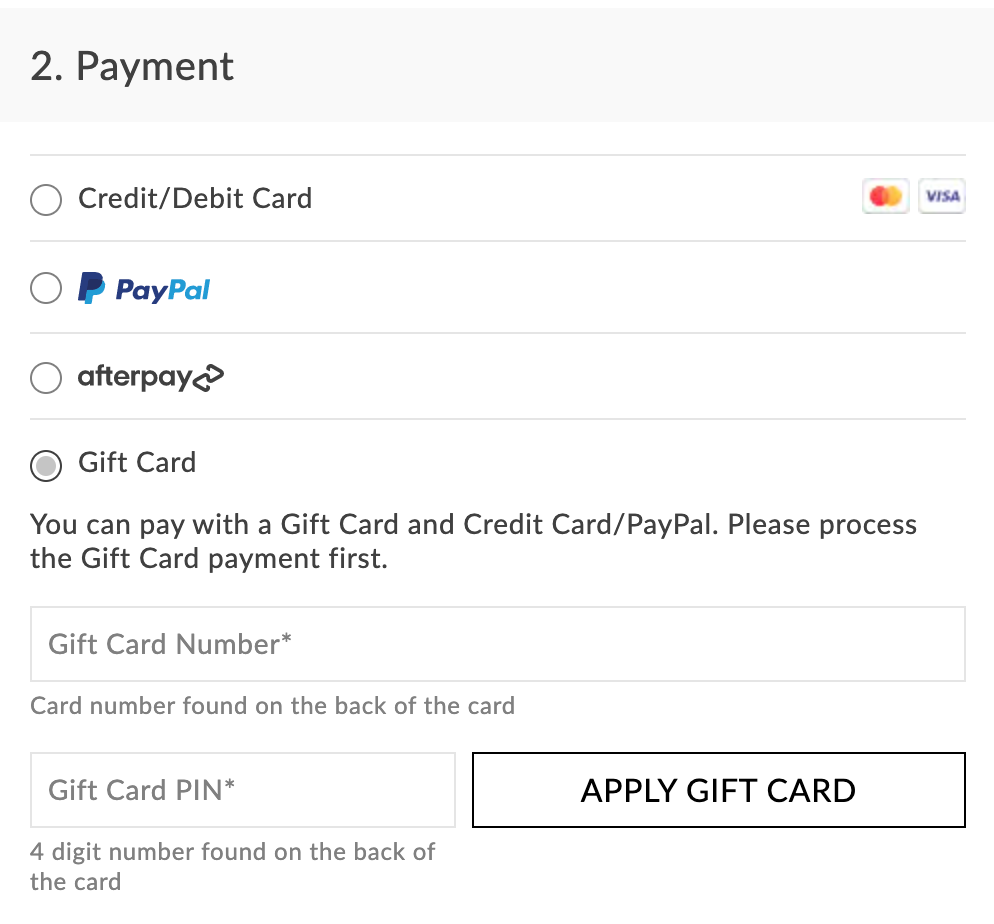Click the APPLY GIFT CARD button
Screen dimensions: 994x924
(x=718, y=790)
